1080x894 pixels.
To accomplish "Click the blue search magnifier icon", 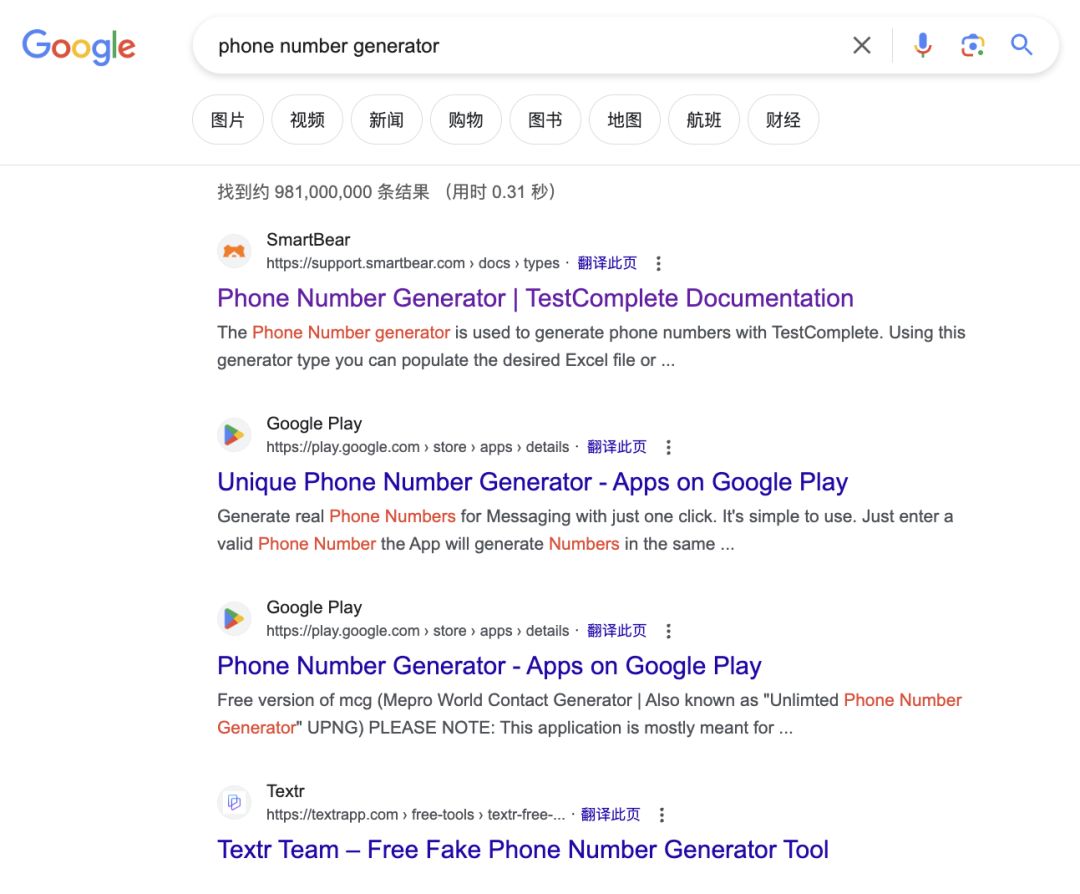I will click(x=1021, y=45).
